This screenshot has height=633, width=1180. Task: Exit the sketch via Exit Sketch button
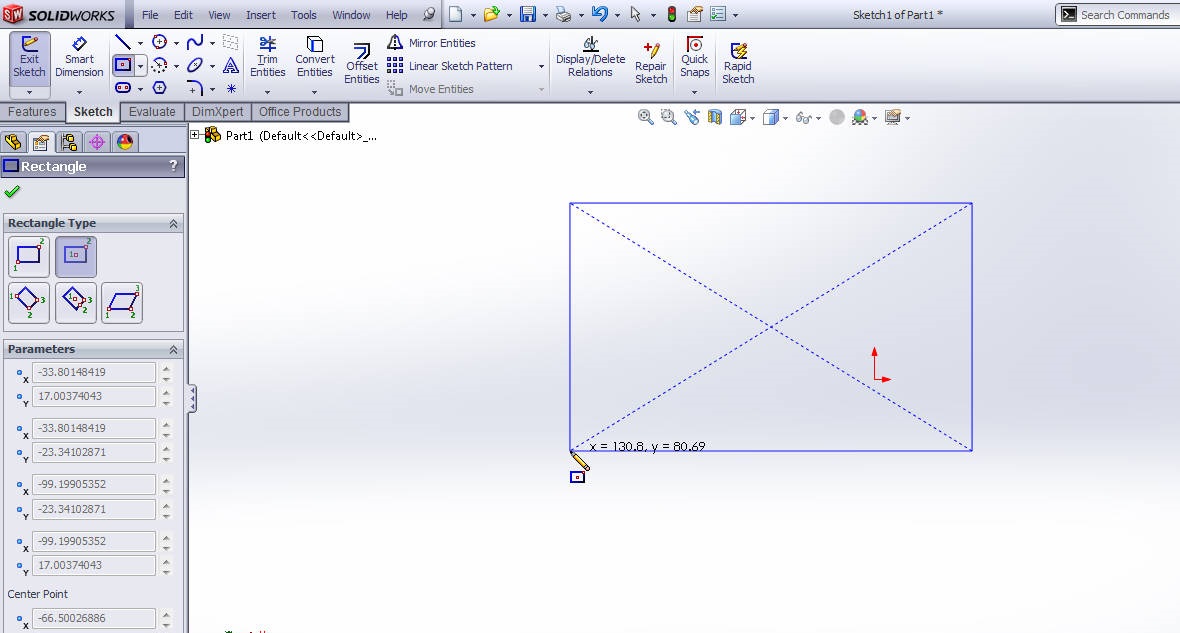point(29,57)
